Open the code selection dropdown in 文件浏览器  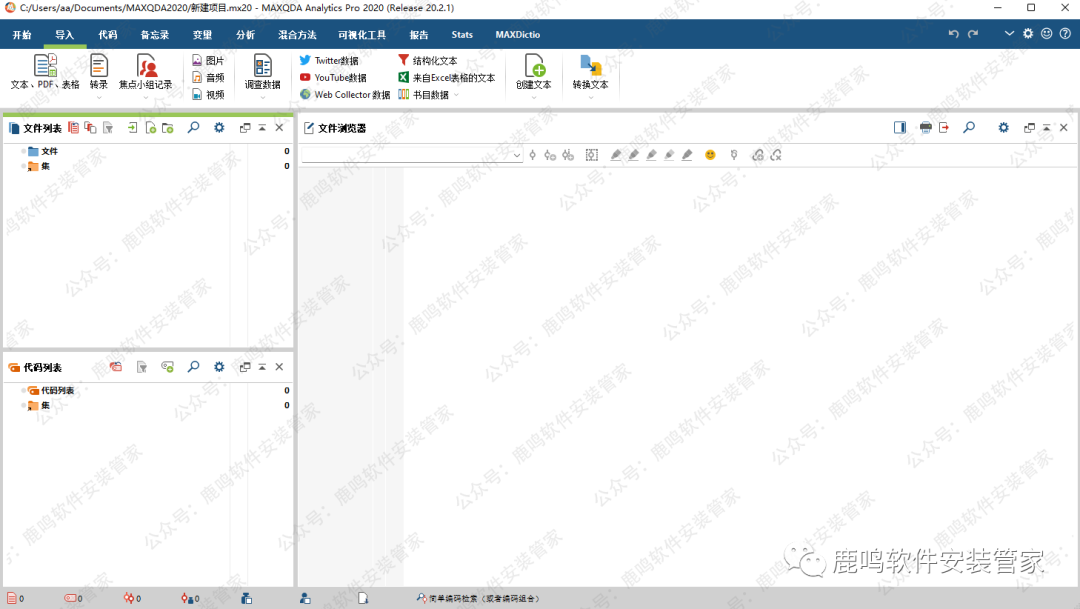click(x=517, y=156)
